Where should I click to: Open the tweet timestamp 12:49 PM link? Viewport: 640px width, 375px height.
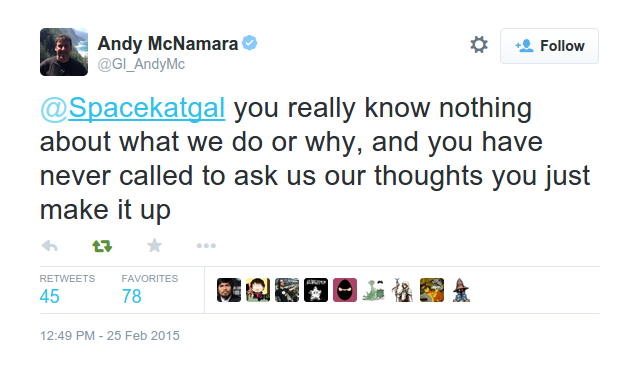point(110,335)
